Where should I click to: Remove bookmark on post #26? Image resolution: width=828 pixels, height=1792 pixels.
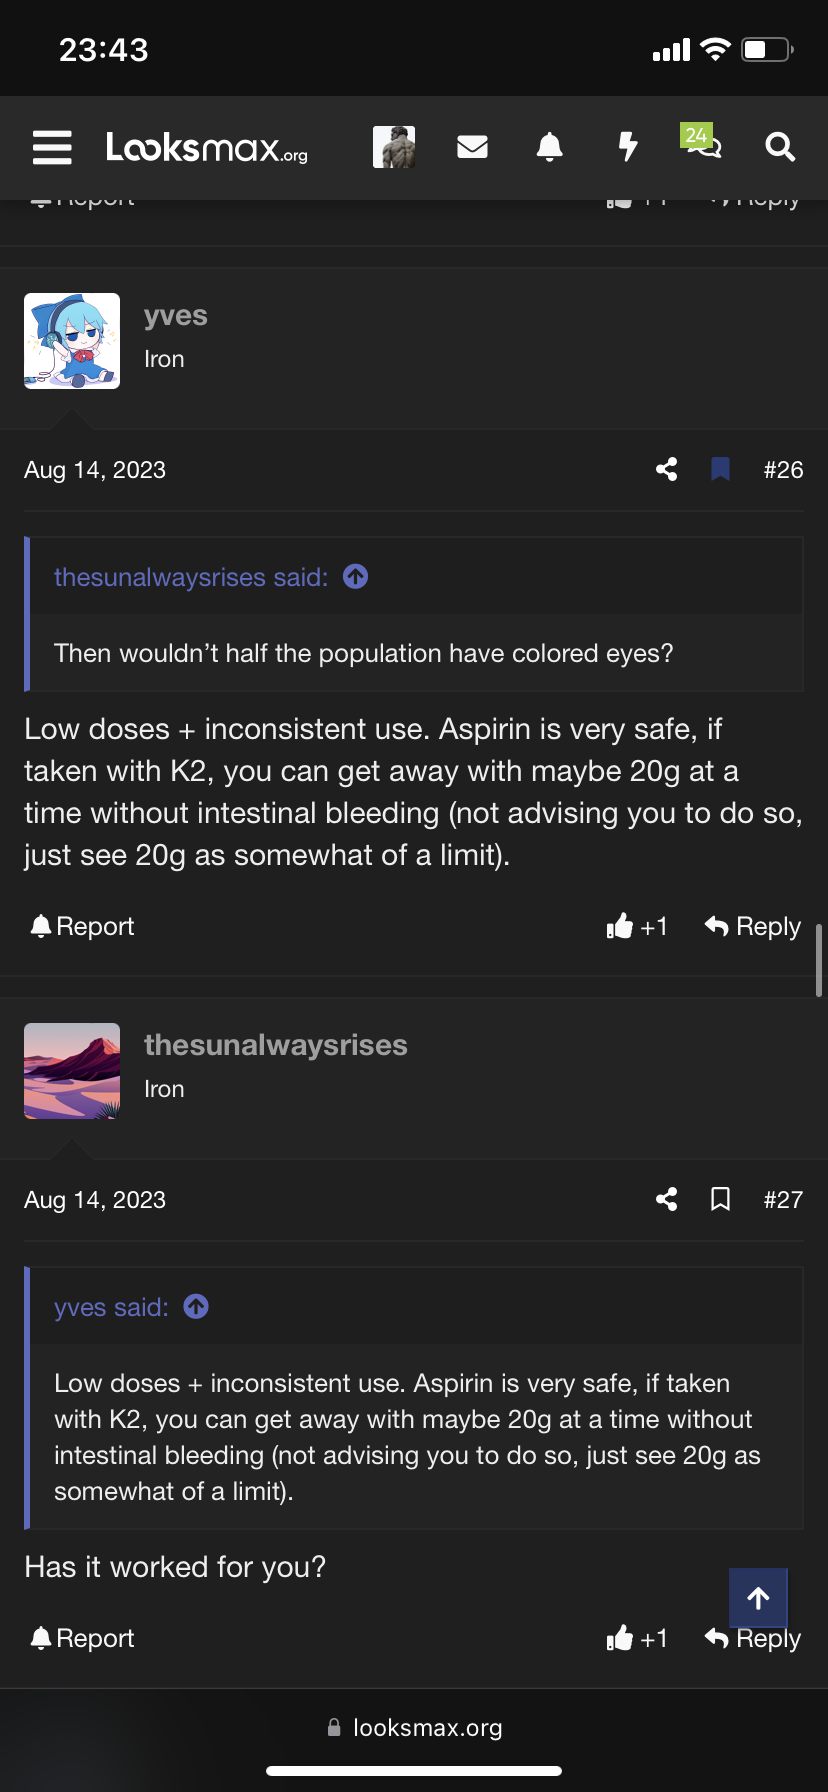pyautogui.click(x=720, y=469)
